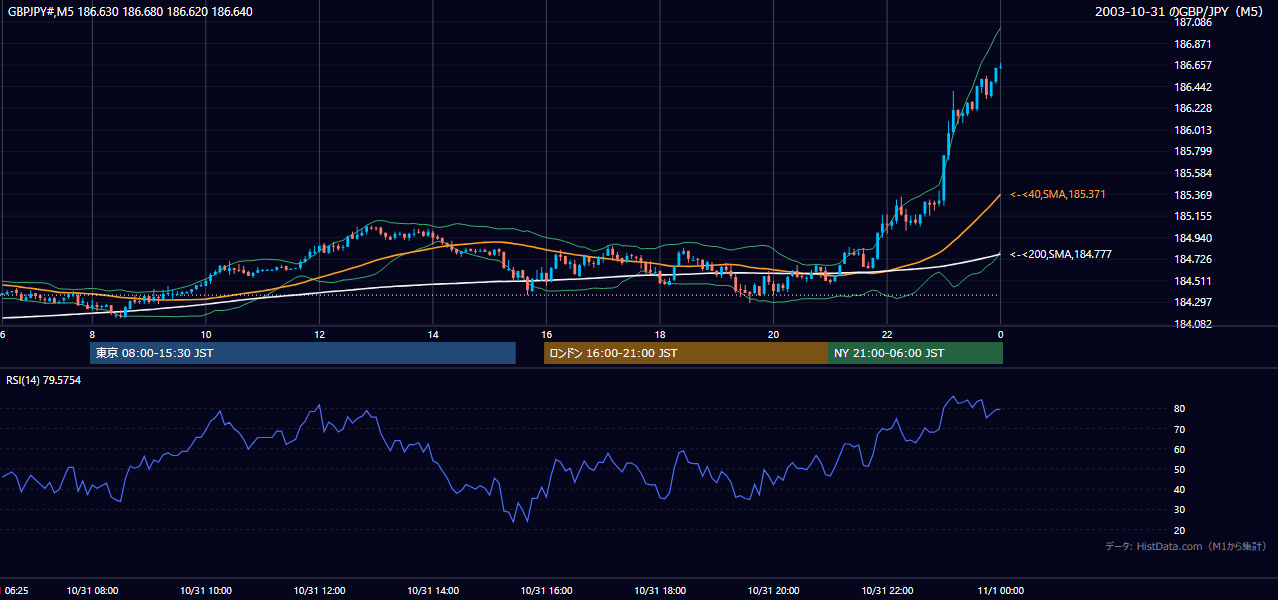Click hour-axis label 16 under the price chart

point(546,334)
